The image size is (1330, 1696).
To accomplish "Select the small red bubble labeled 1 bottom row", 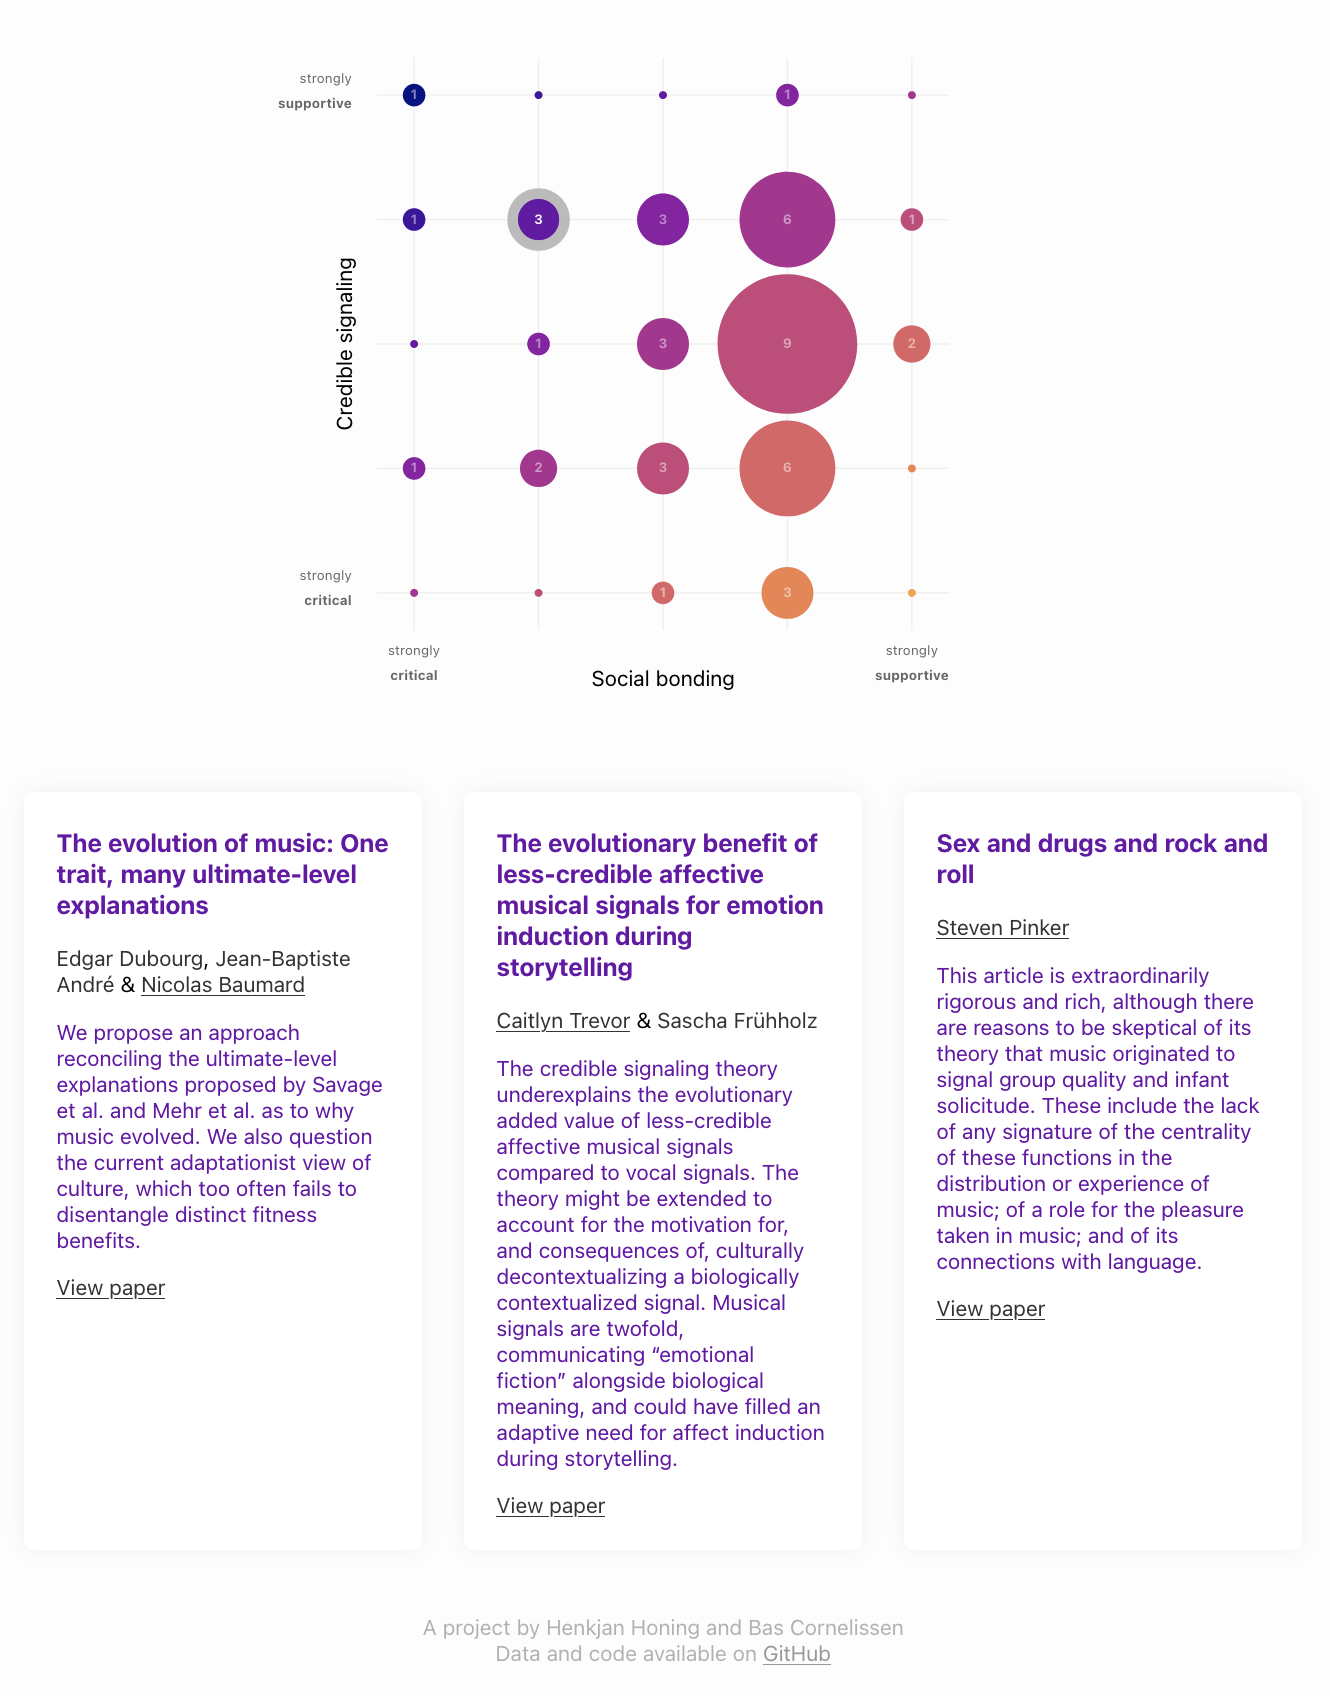I will pyautogui.click(x=662, y=592).
